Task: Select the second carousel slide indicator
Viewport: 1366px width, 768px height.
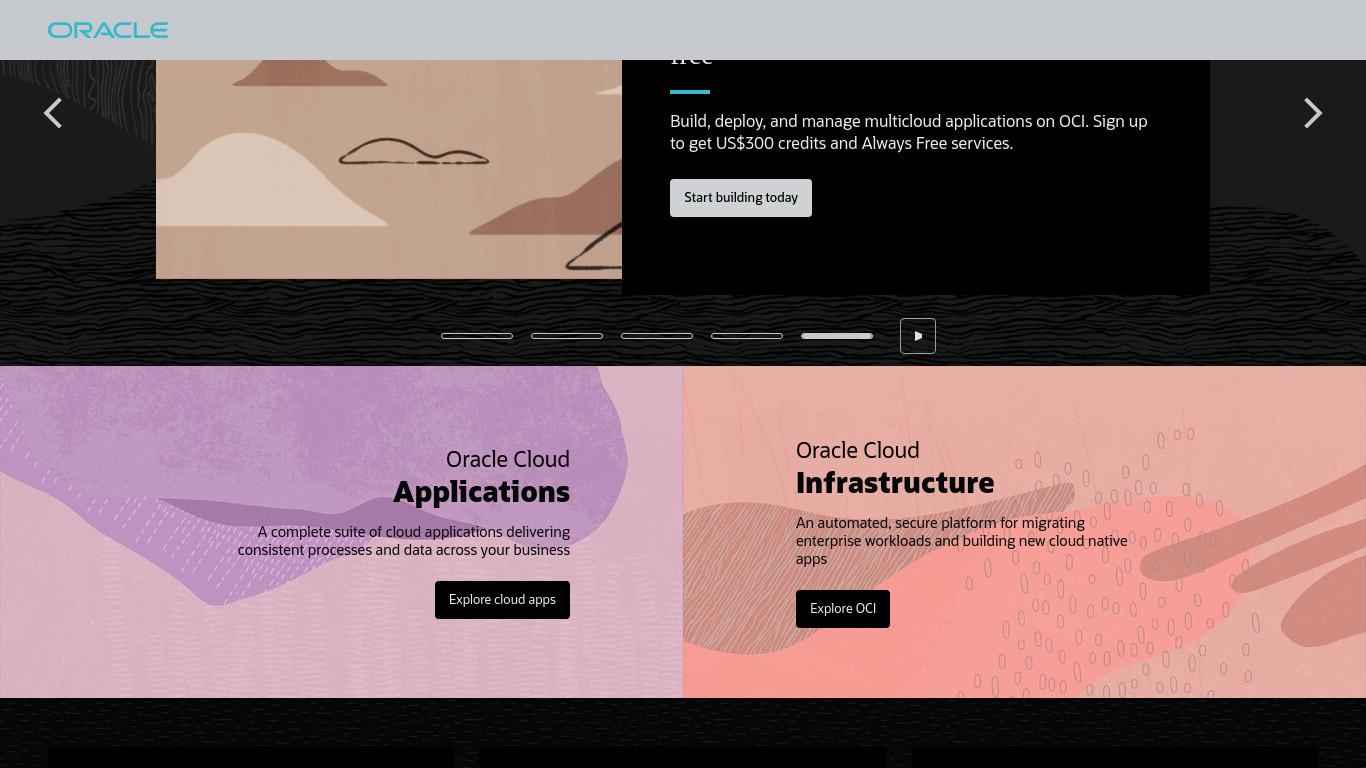Action: 567,336
